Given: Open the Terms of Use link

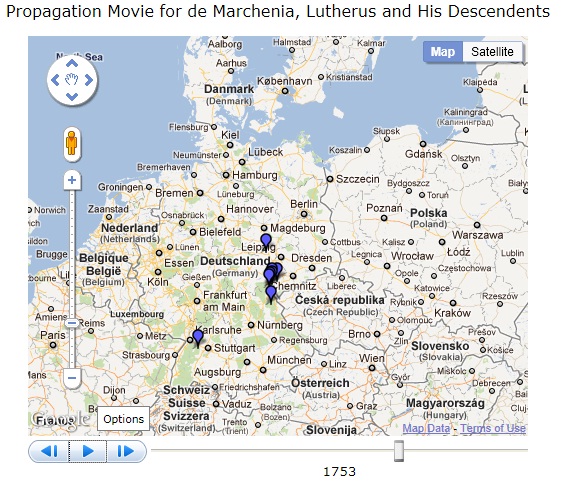Looking at the screenshot, I should pos(493,428).
